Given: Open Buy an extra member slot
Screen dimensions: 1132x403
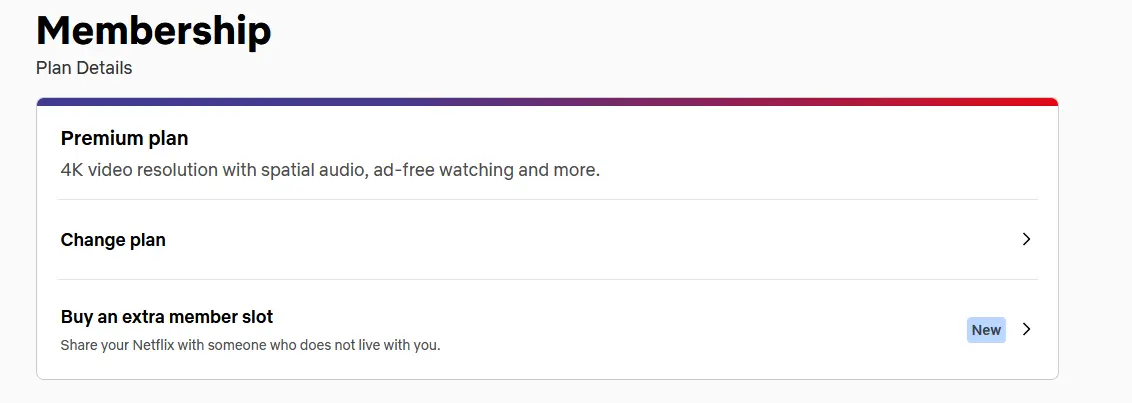Looking at the screenshot, I should click(167, 316).
